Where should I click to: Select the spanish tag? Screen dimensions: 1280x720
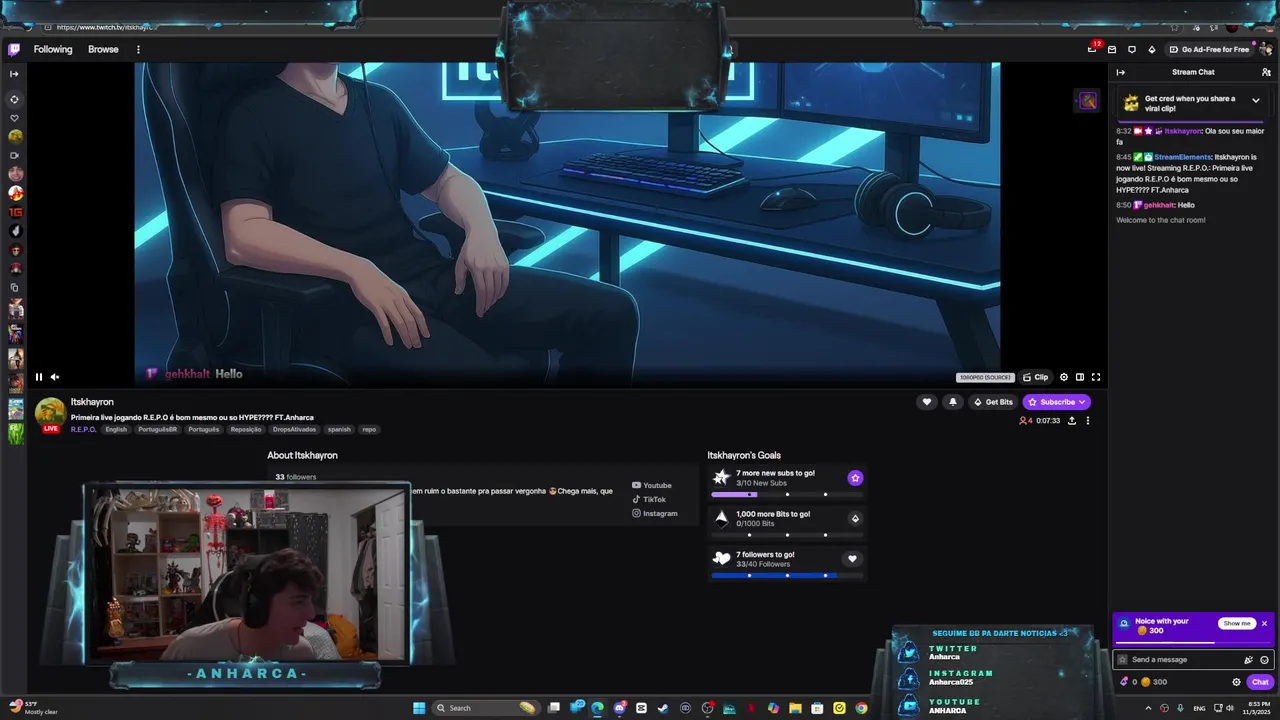click(x=339, y=430)
